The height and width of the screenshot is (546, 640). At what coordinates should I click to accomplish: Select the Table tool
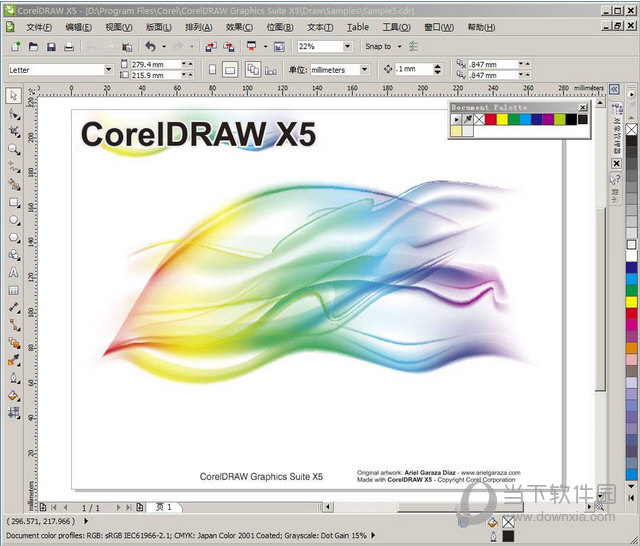[x=14, y=290]
